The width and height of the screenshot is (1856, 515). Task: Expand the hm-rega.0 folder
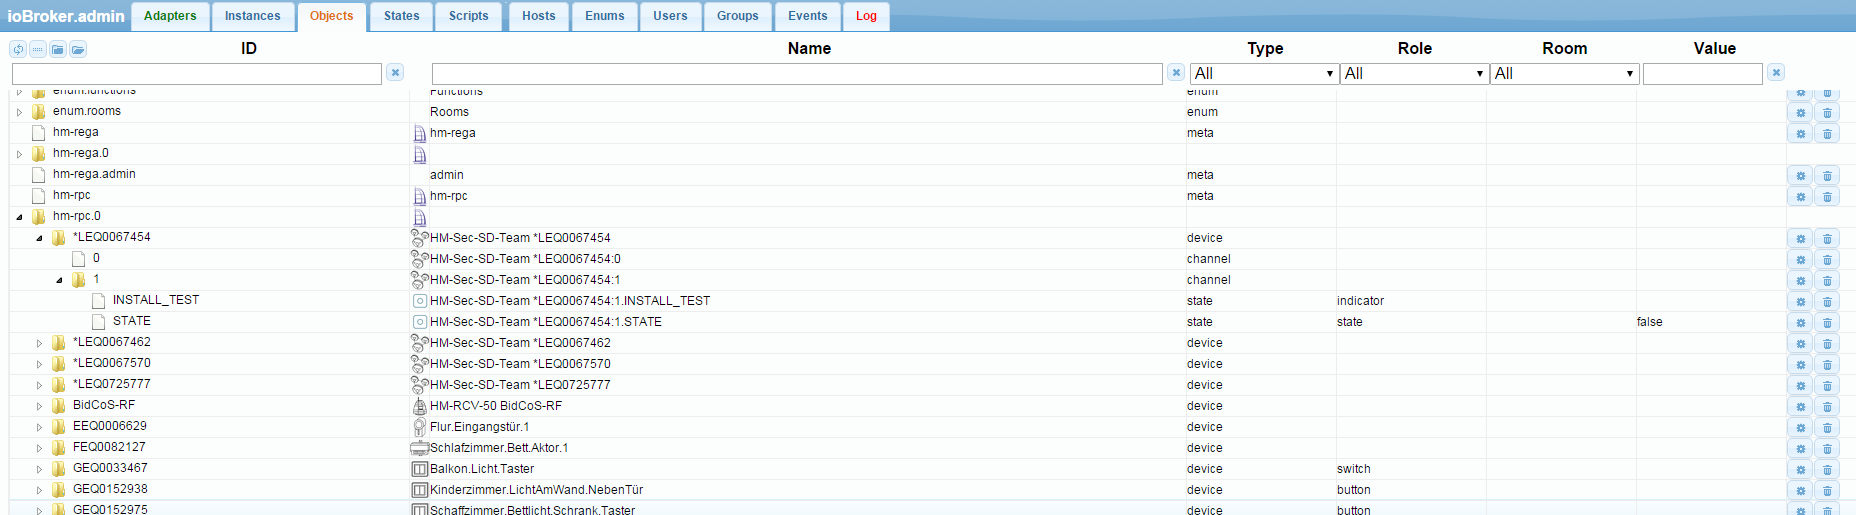point(19,154)
